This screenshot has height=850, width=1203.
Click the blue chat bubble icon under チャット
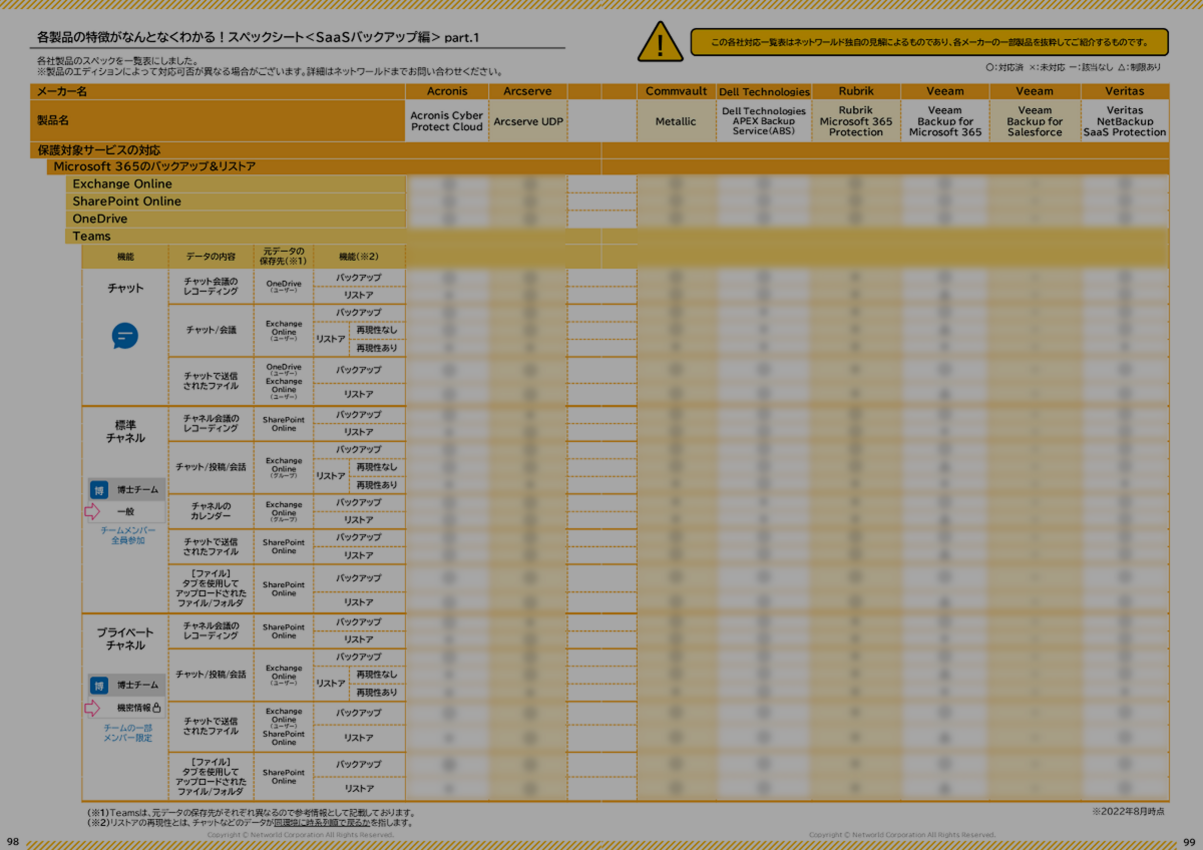[125, 336]
